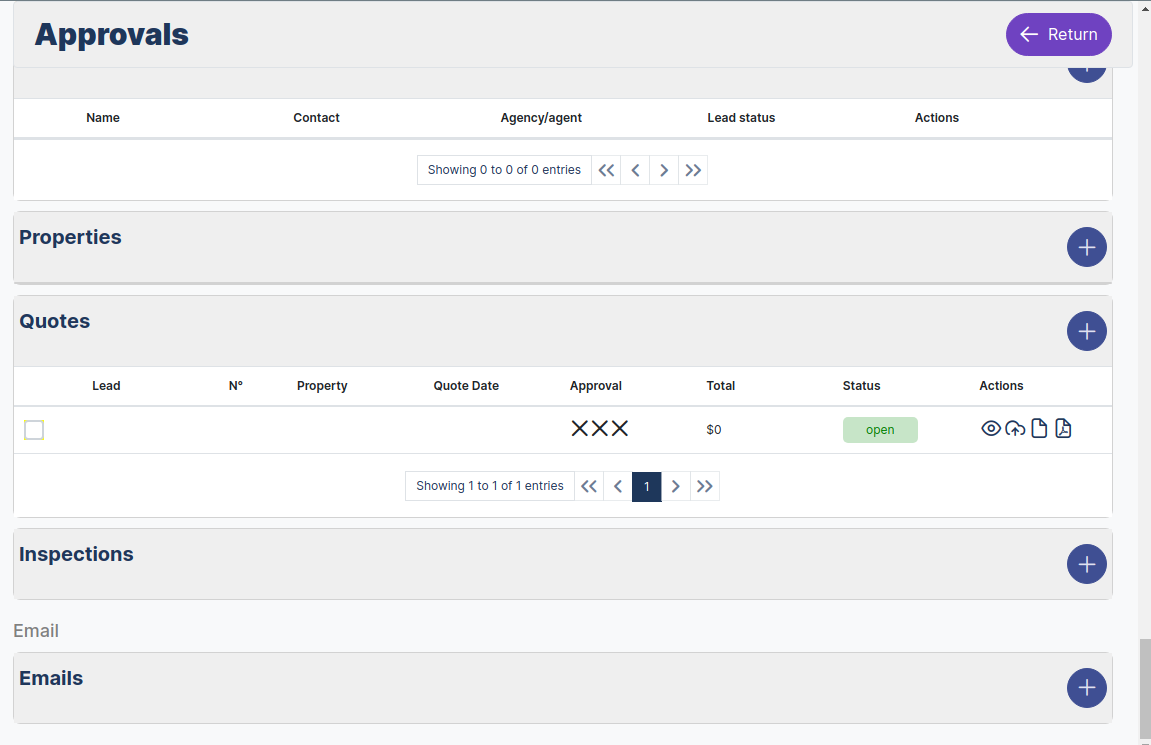Click the PDF file icon in quote actions
Image resolution: width=1151 pixels, height=745 pixels.
point(1063,429)
